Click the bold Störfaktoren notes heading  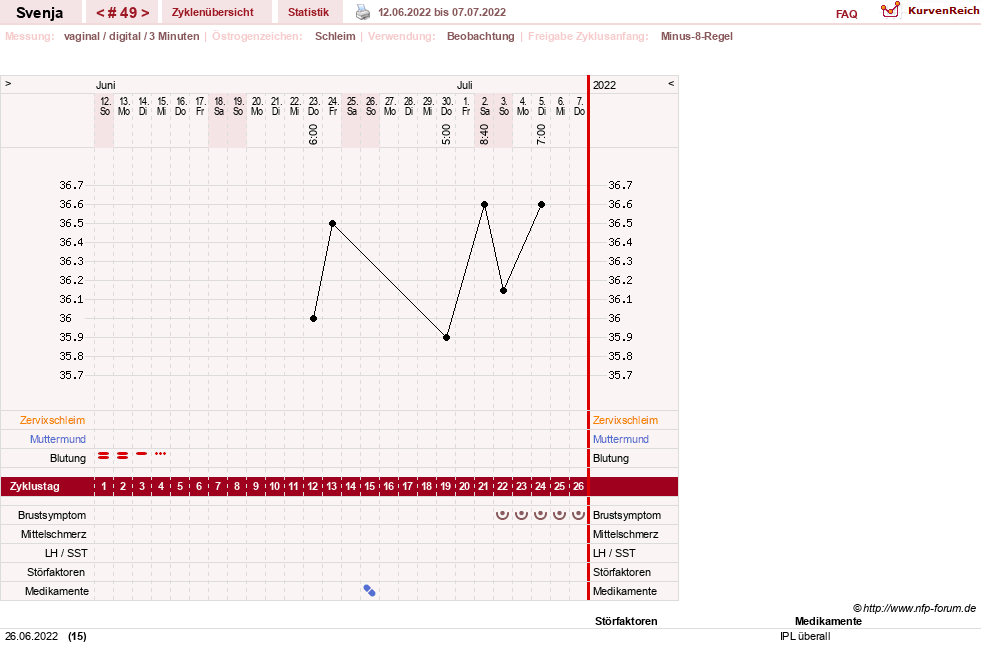(x=626, y=621)
